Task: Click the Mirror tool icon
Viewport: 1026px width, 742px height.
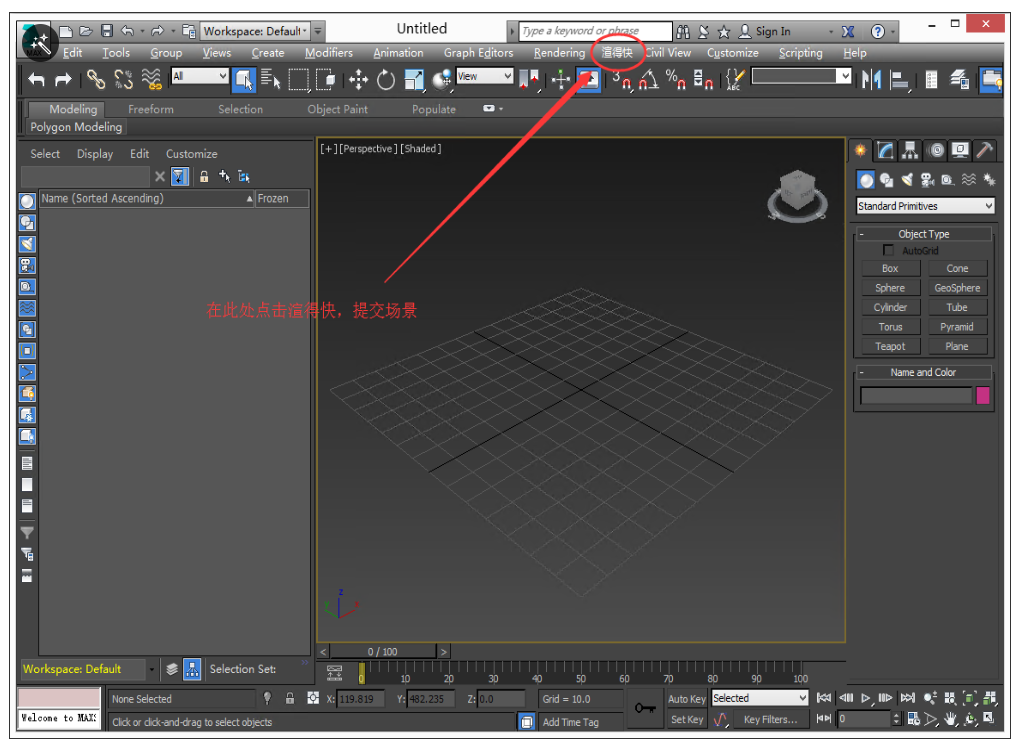Action: click(871, 80)
